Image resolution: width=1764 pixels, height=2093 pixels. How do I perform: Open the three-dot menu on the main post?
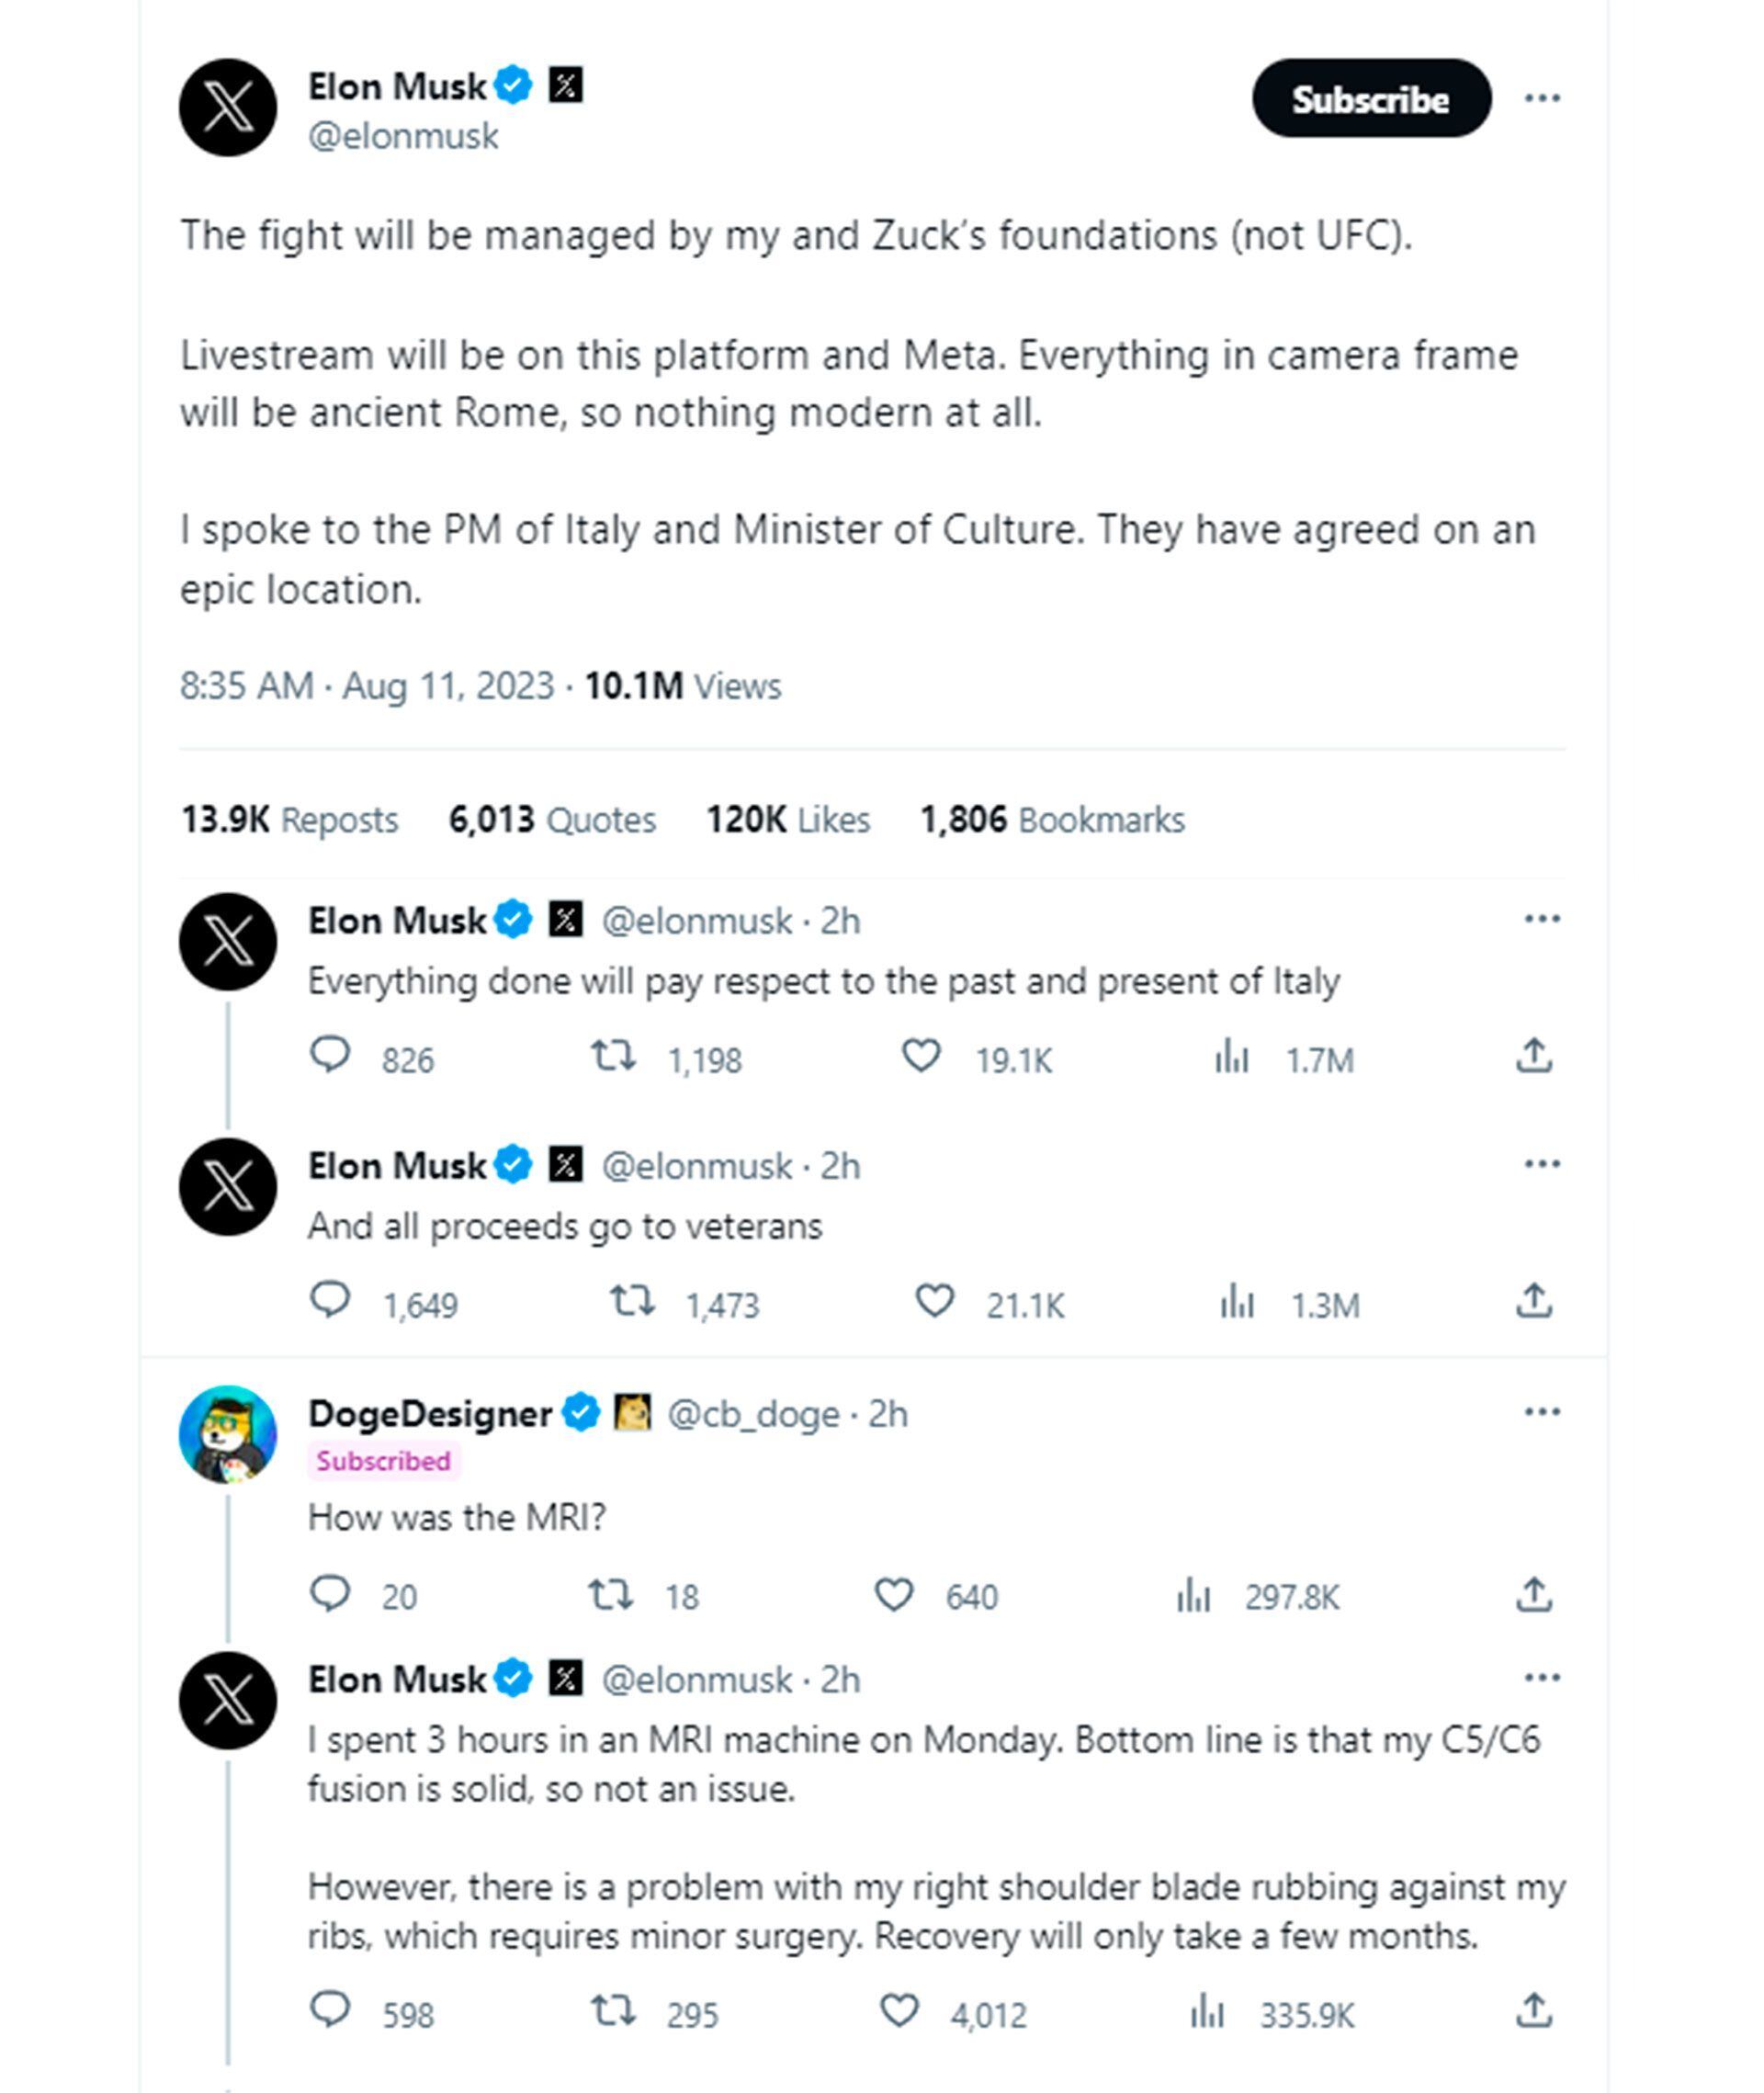coord(1541,98)
